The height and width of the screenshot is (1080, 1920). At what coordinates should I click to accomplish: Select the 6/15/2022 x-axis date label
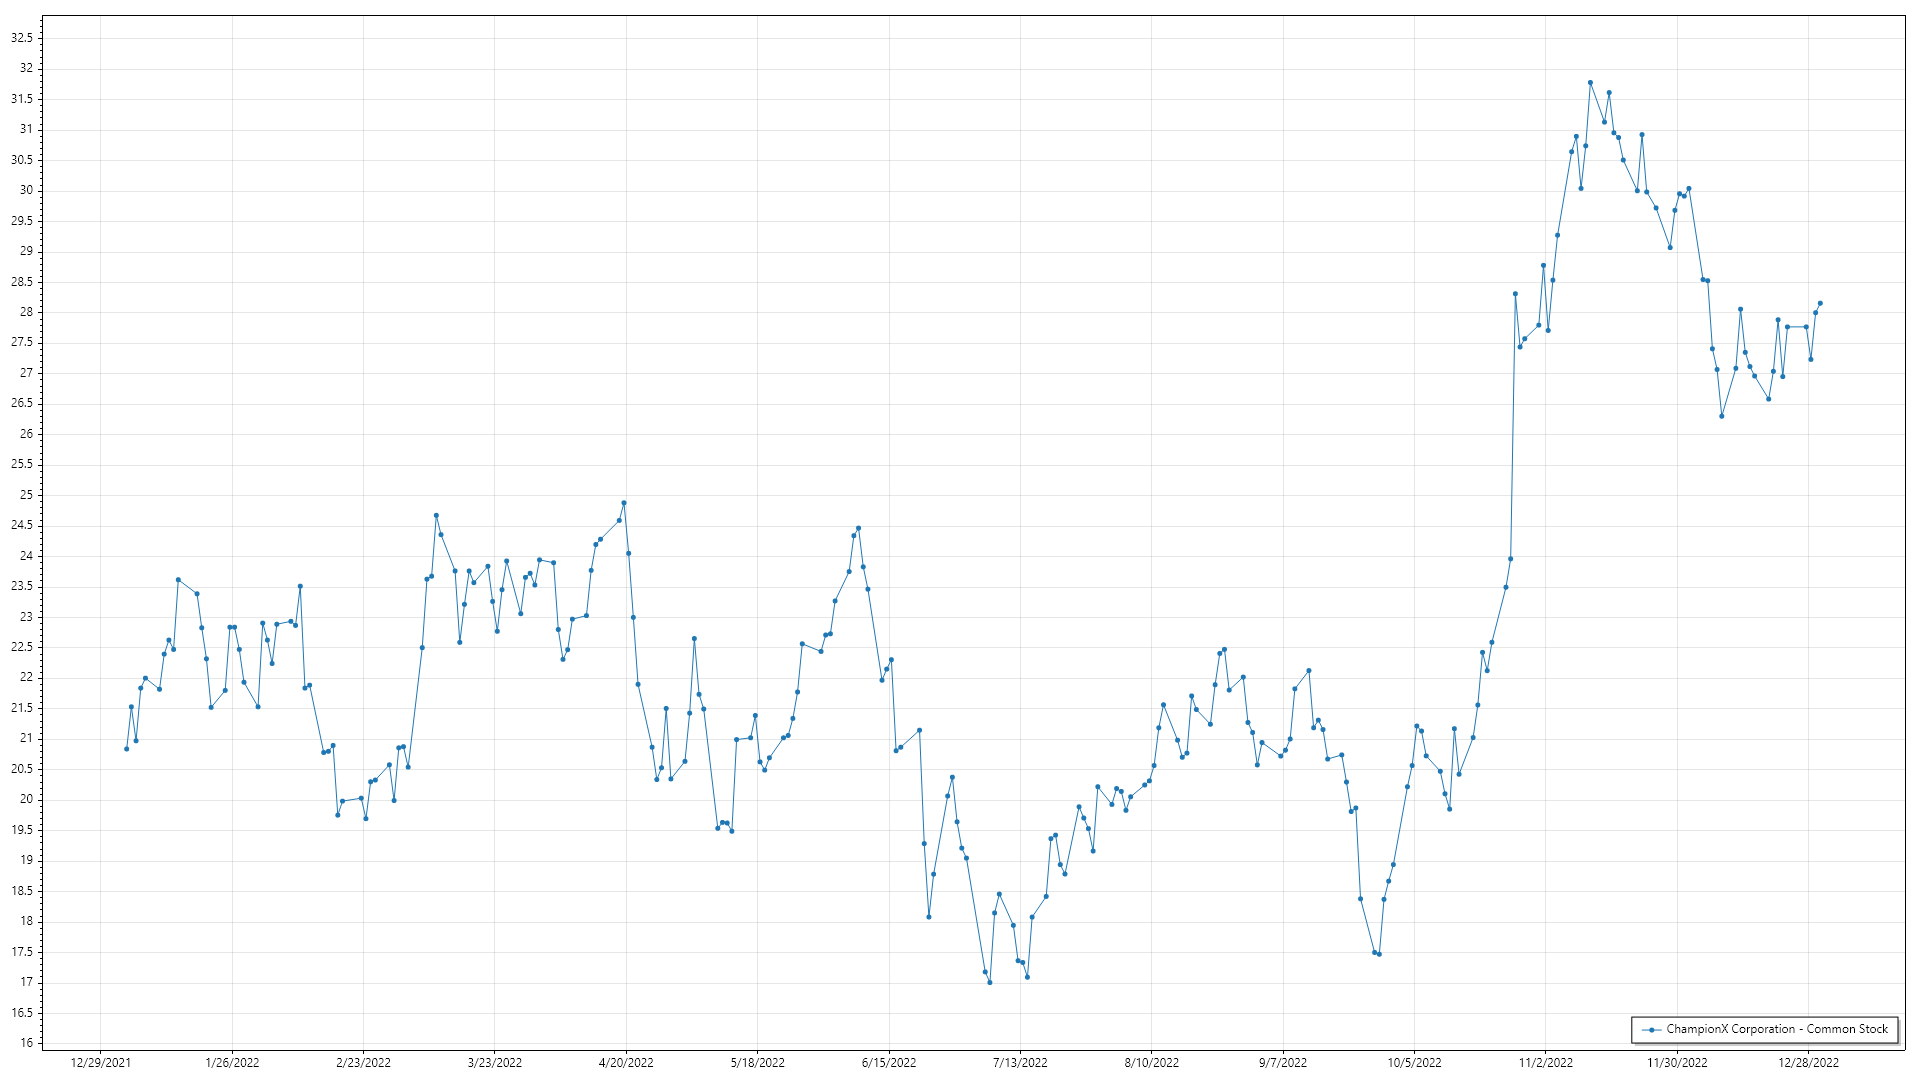tap(889, 1063)
